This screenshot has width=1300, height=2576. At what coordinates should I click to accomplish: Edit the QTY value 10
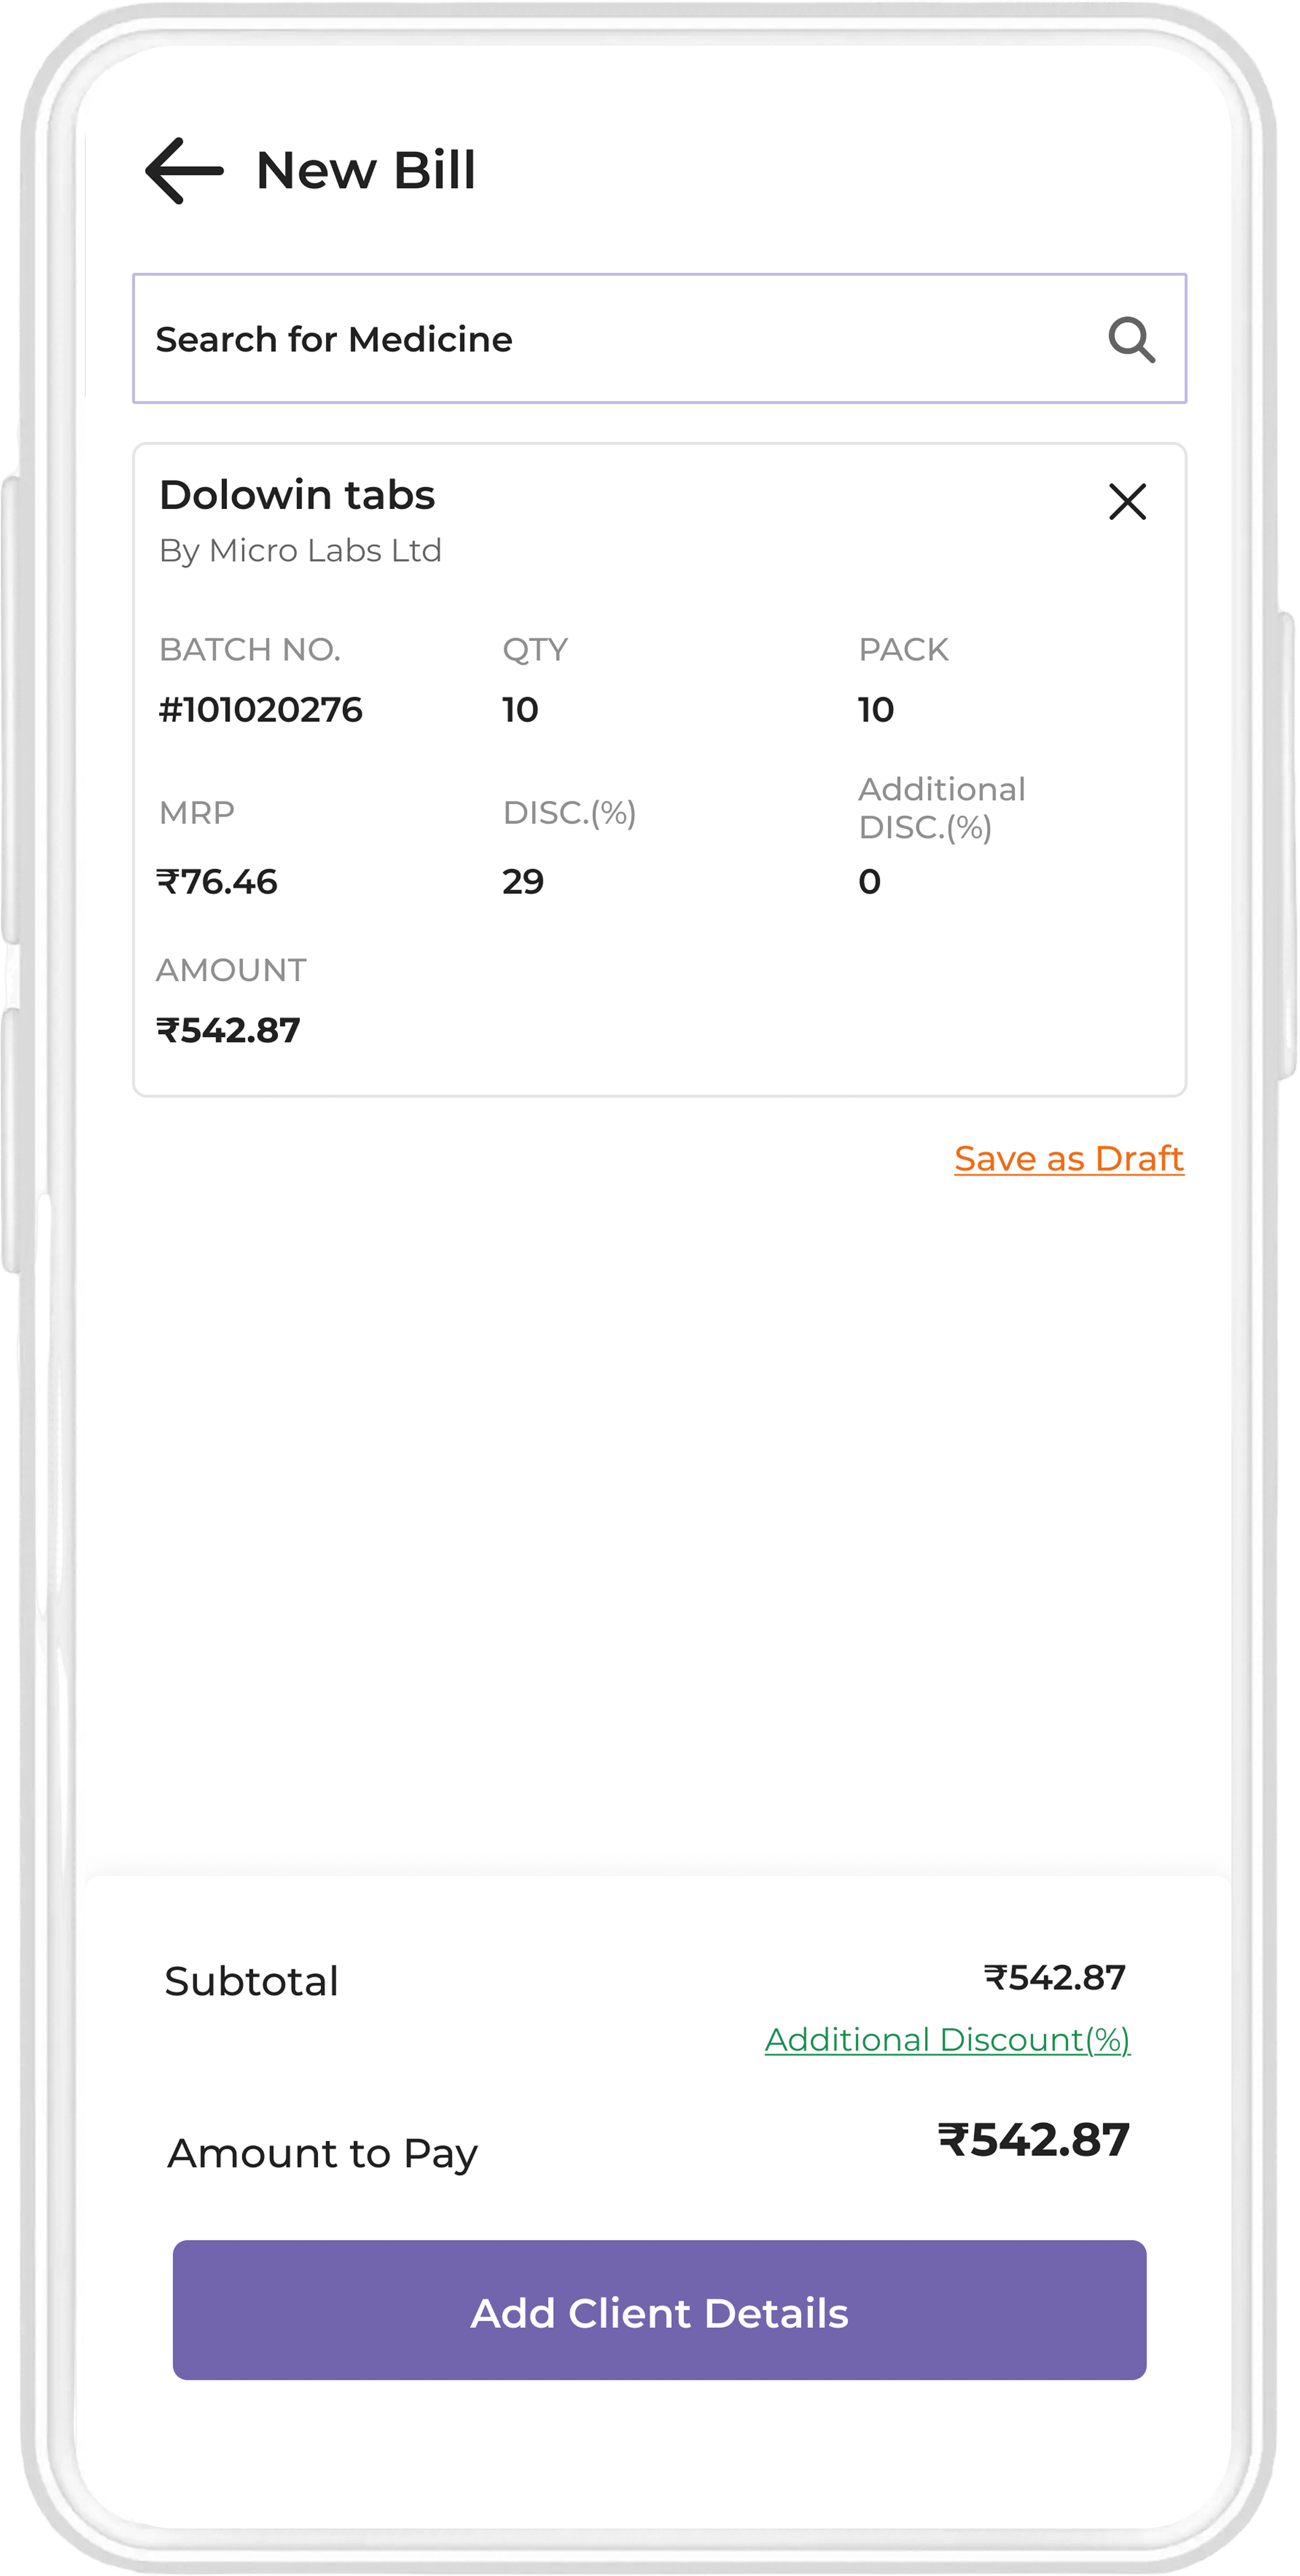coord(520,710)
